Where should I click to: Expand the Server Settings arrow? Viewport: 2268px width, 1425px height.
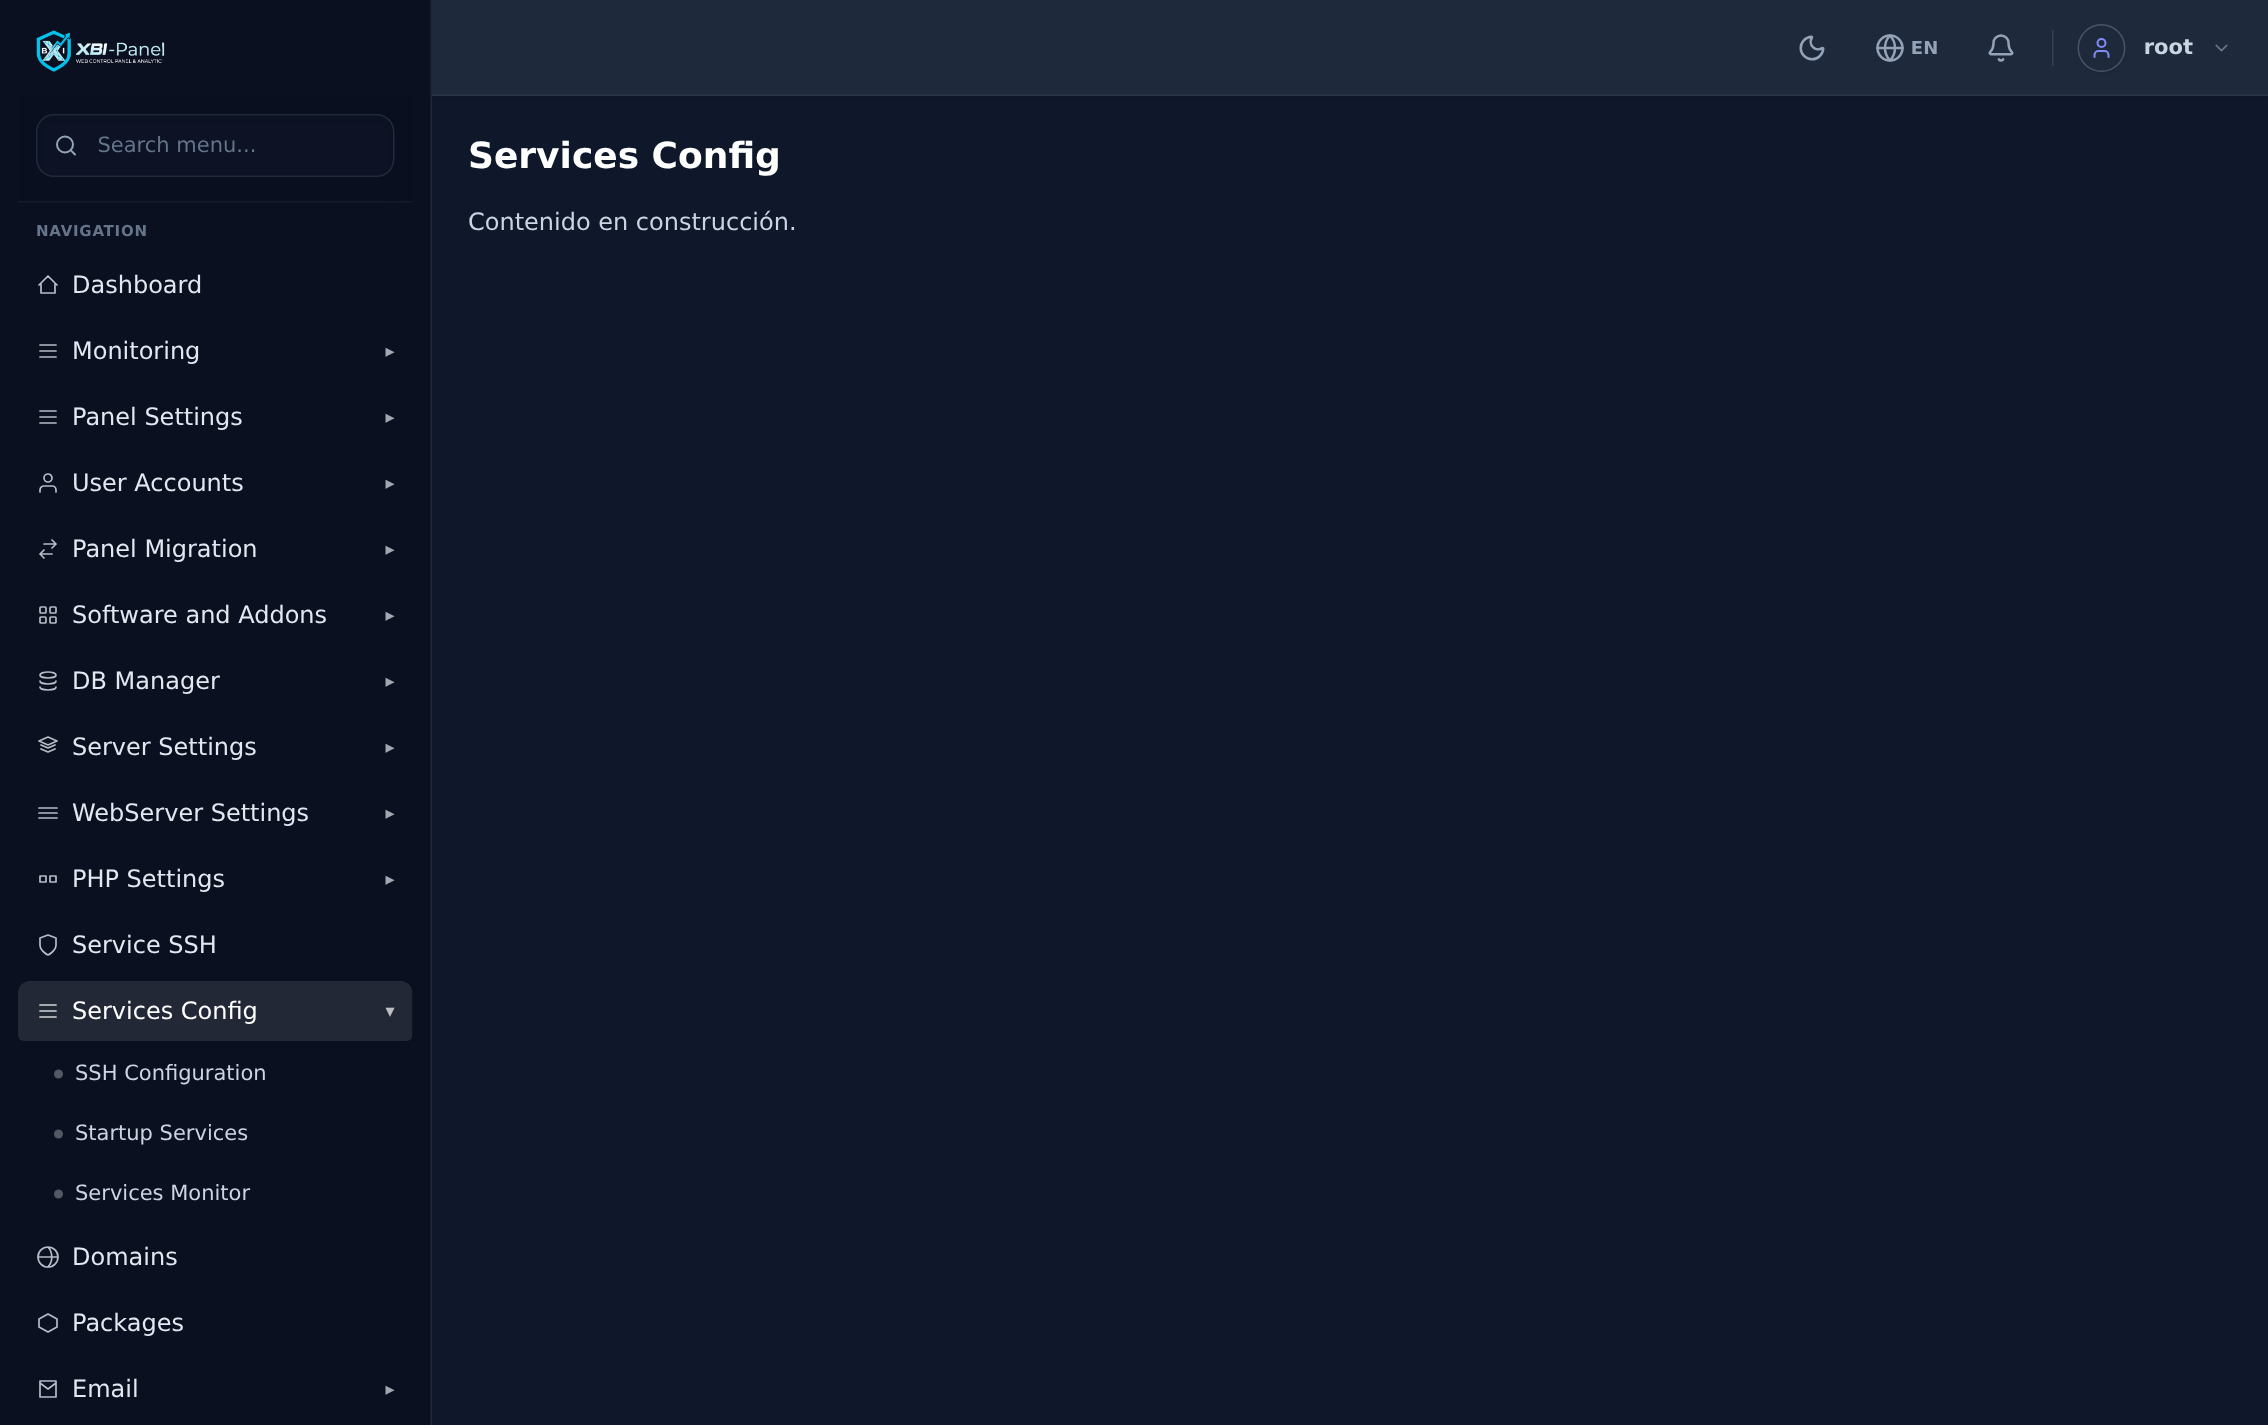[390, 748]
